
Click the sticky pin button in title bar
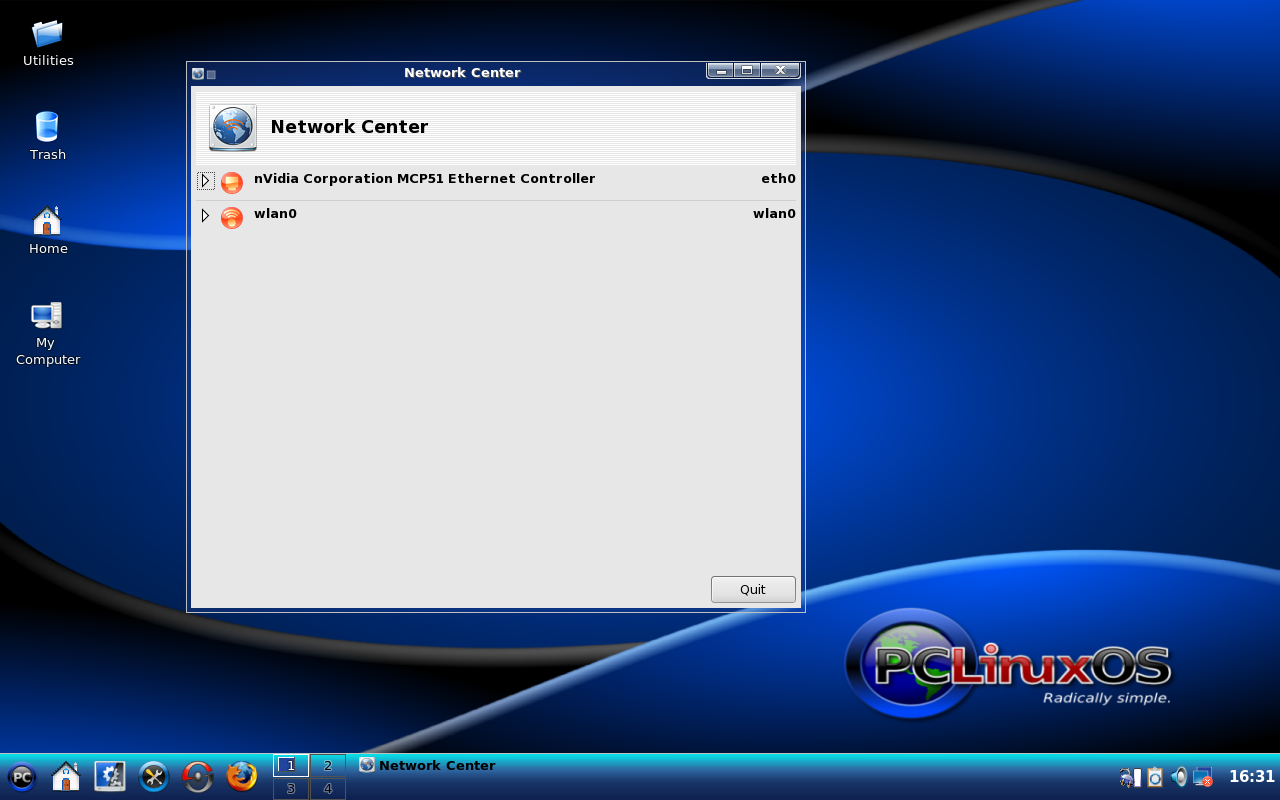211,74
